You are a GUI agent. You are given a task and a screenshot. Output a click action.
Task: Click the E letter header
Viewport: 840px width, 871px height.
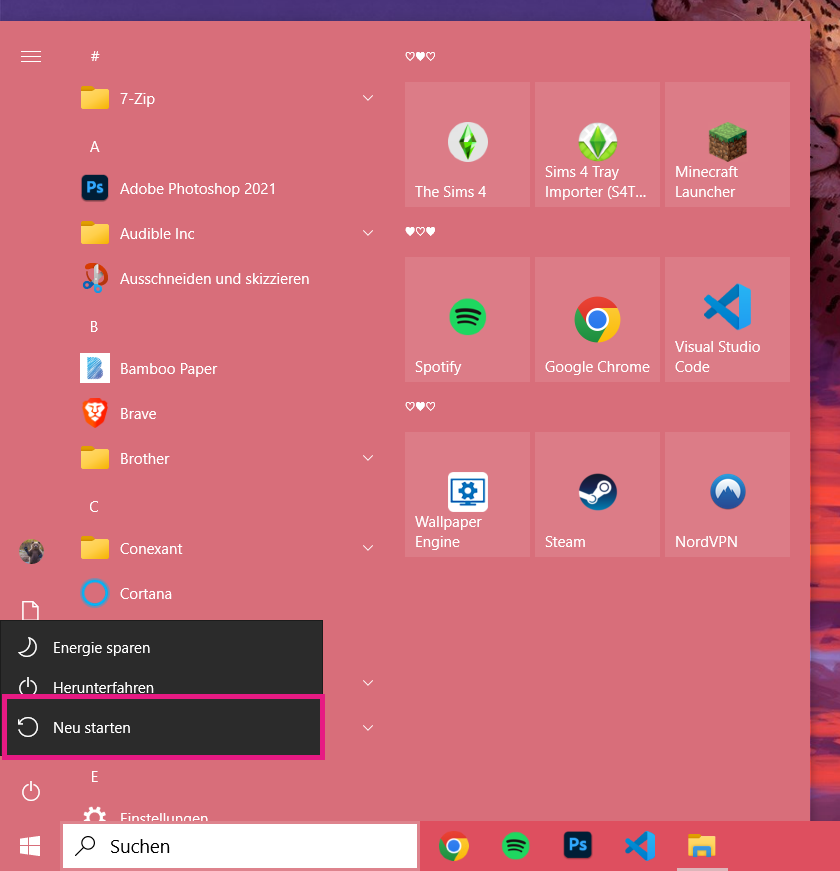point(94,777)
